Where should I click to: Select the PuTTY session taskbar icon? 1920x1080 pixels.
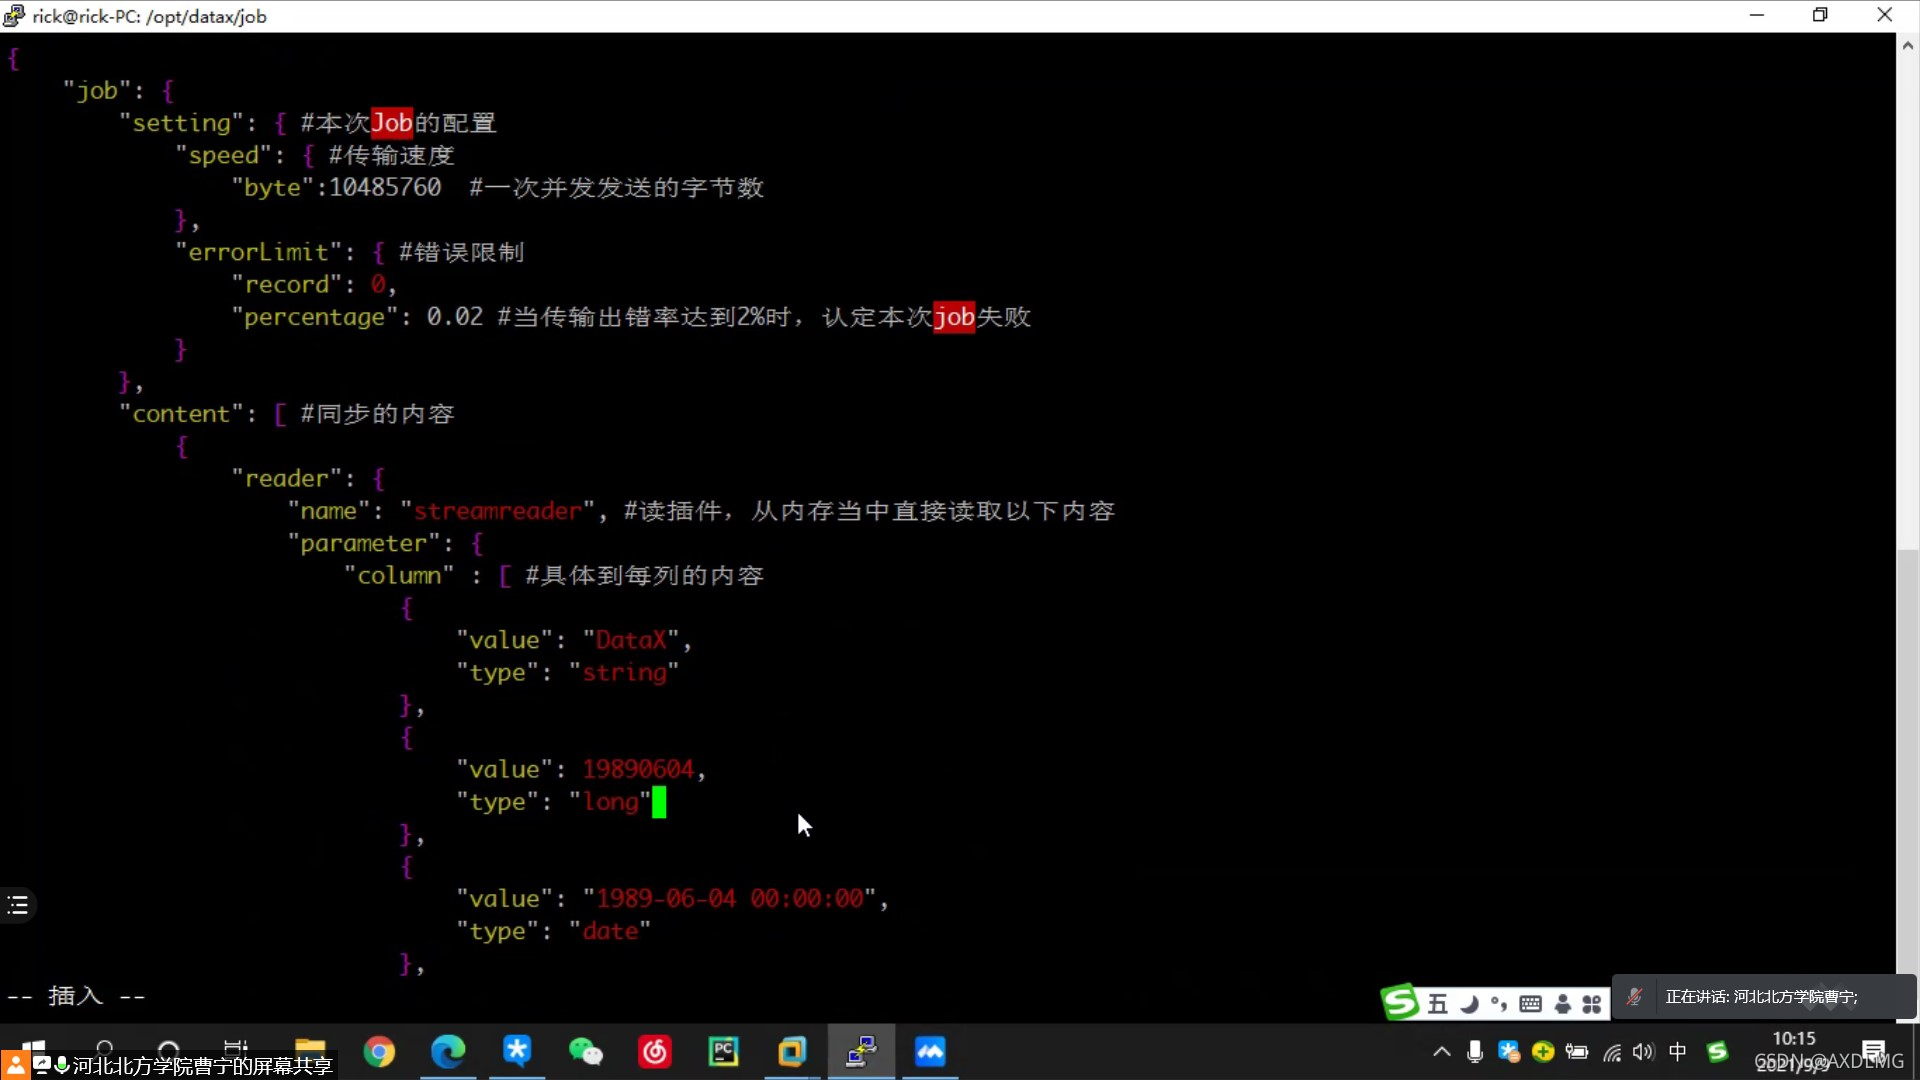tap(861, 1051)
